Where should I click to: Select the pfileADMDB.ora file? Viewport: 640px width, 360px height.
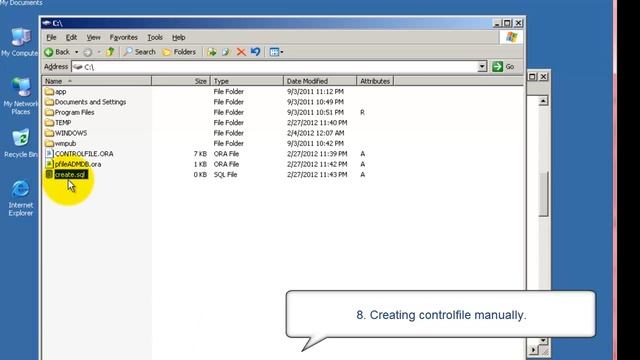(78, 164)
